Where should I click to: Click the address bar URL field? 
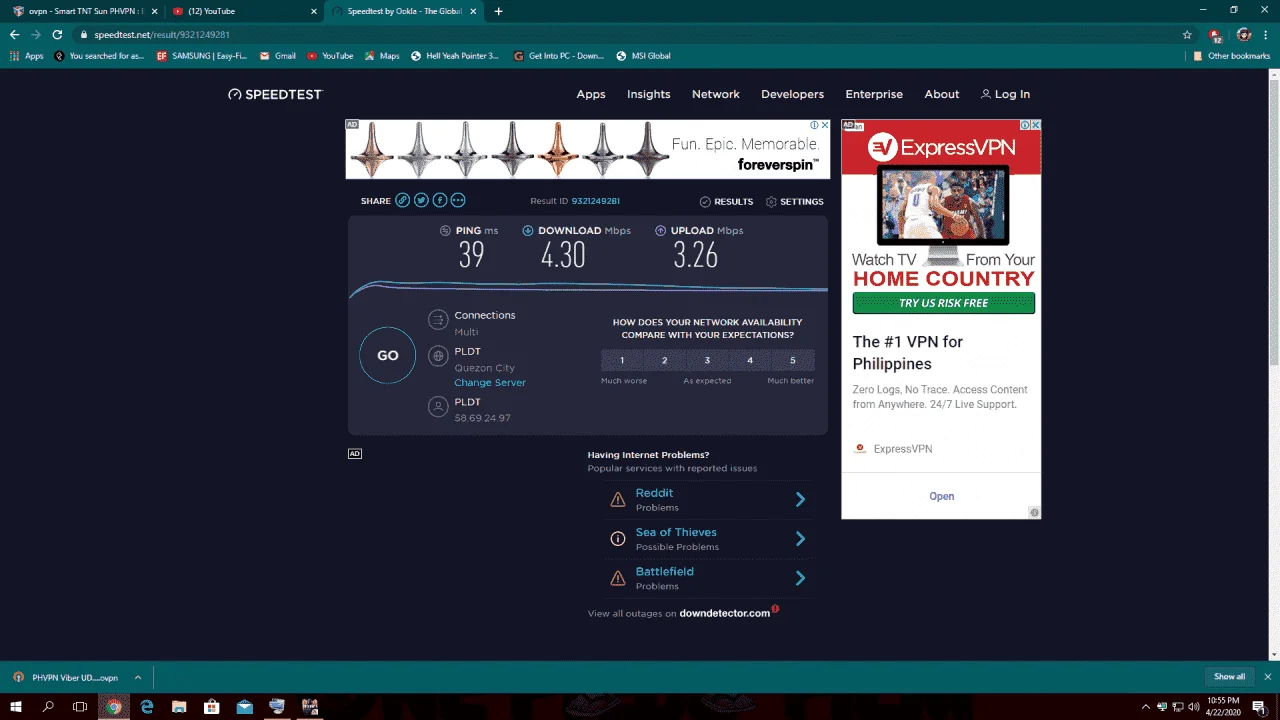point(630,34)
